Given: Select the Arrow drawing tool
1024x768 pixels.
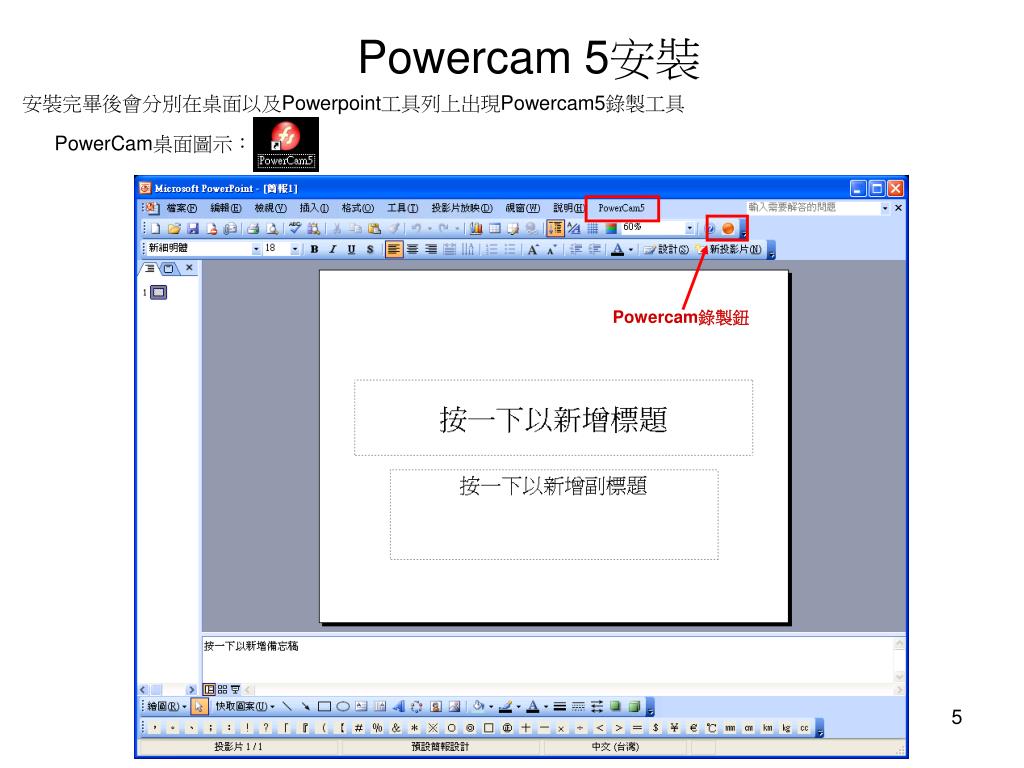Looking at the screenshot, I should 306,707.
